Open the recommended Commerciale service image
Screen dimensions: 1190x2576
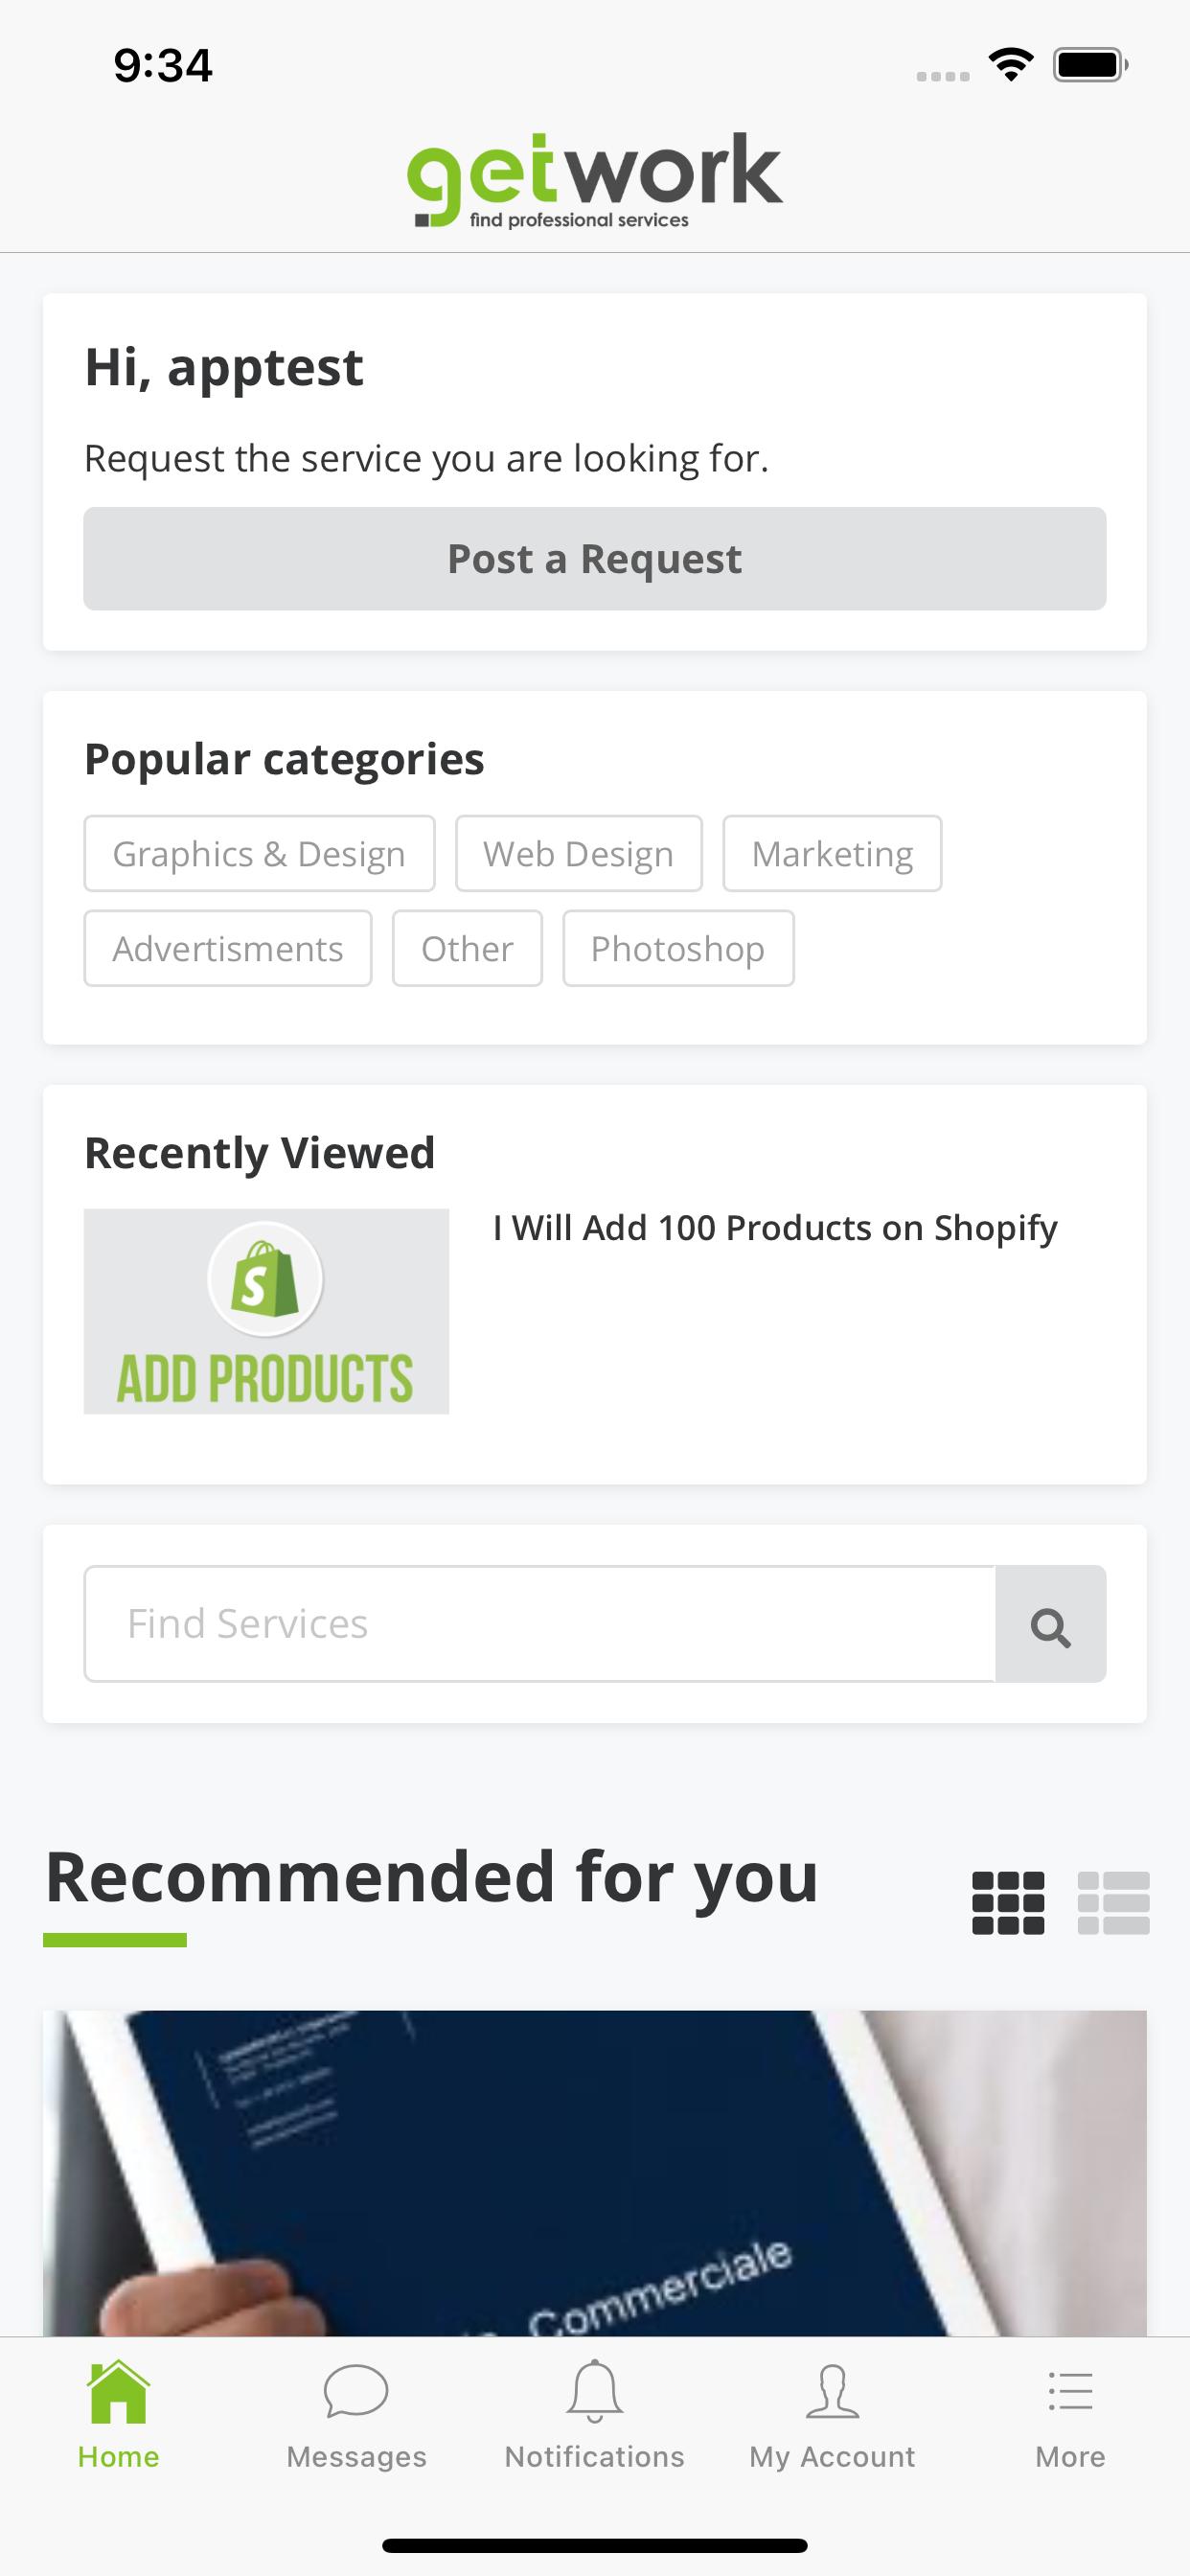pyautogui.click(x=595, y=2173)
